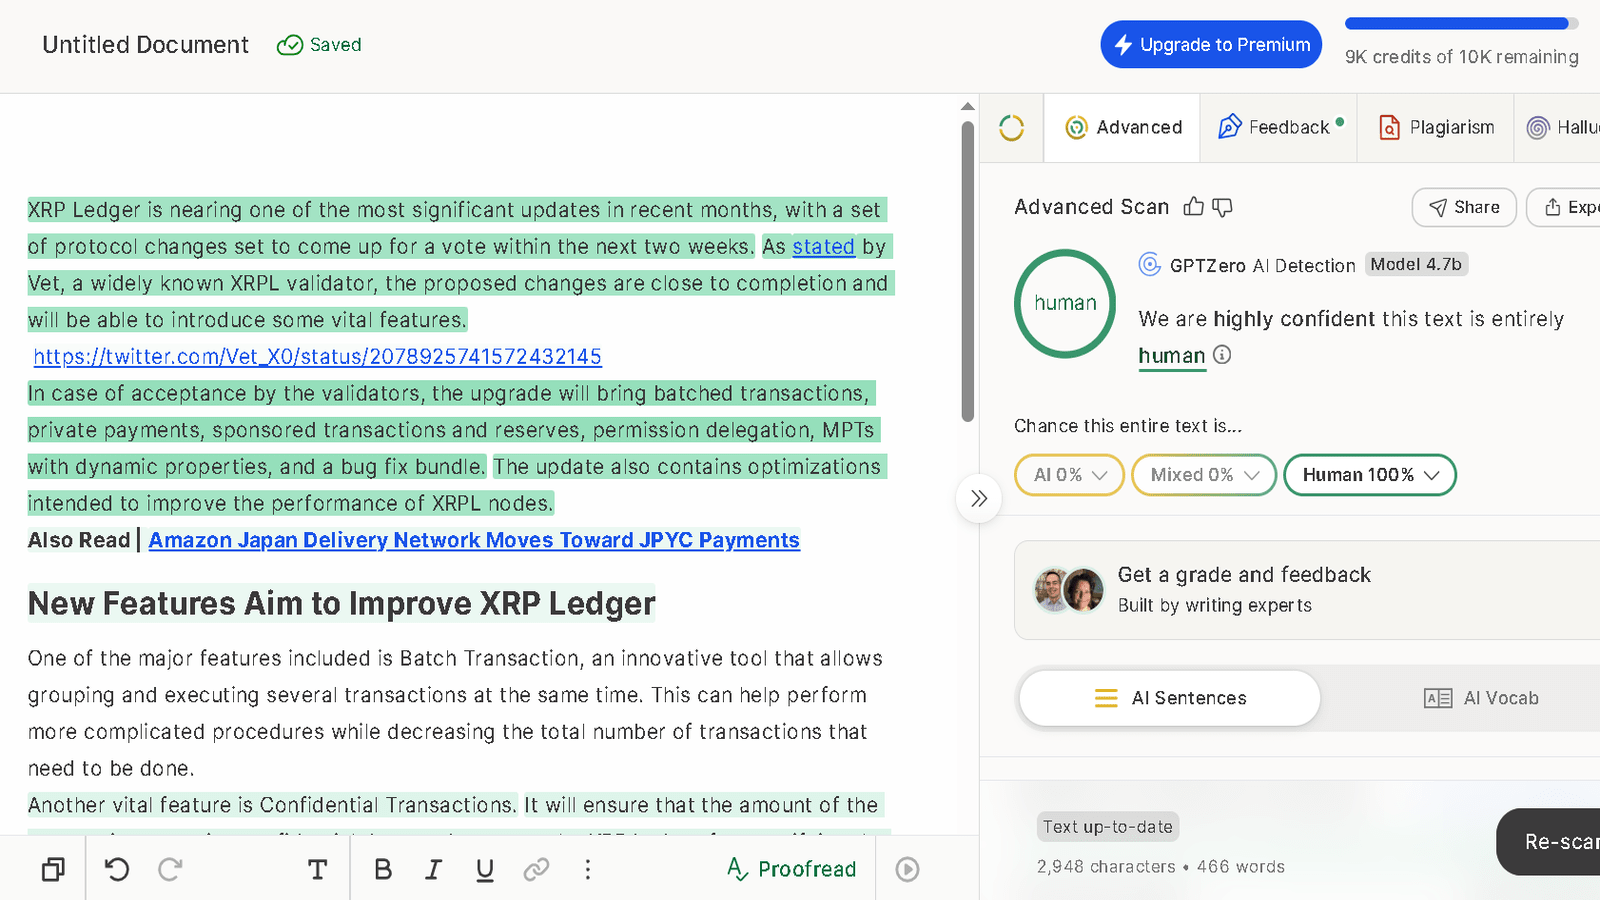This screenshot has height=900, width=1600.
Task: Click the document vertical scrollbar
Action: 967,271
